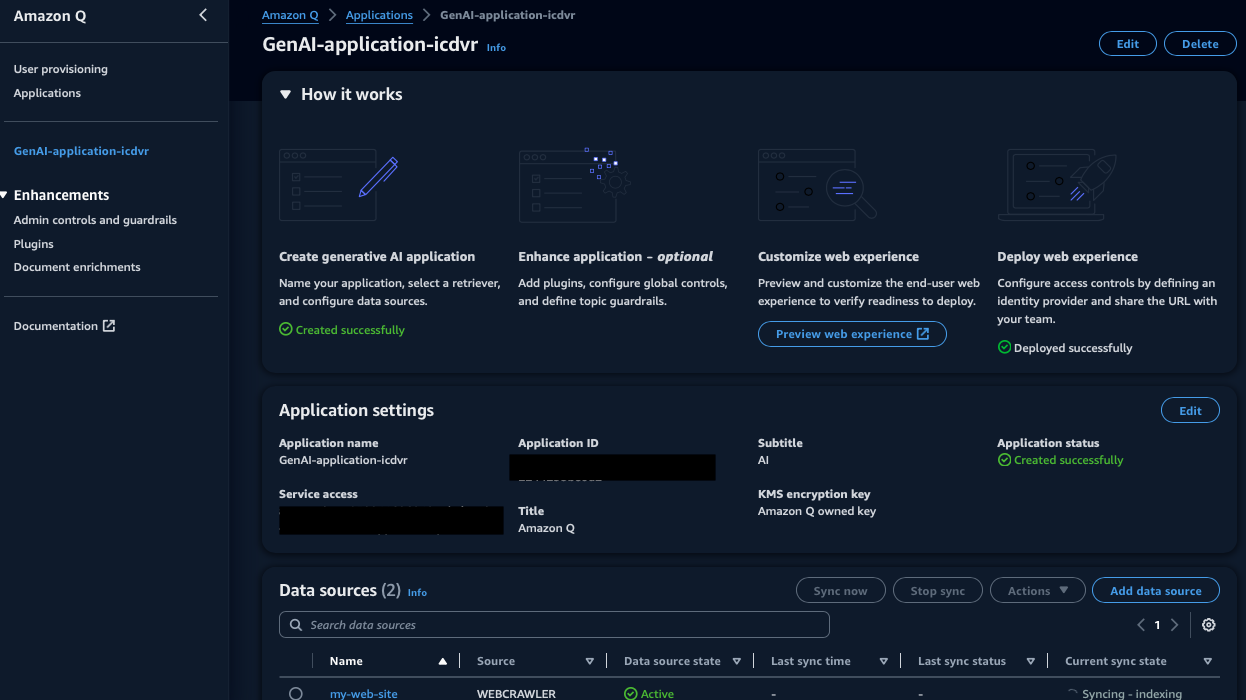
Task: Click the Applications breadcrumb link
Action: 379,15
